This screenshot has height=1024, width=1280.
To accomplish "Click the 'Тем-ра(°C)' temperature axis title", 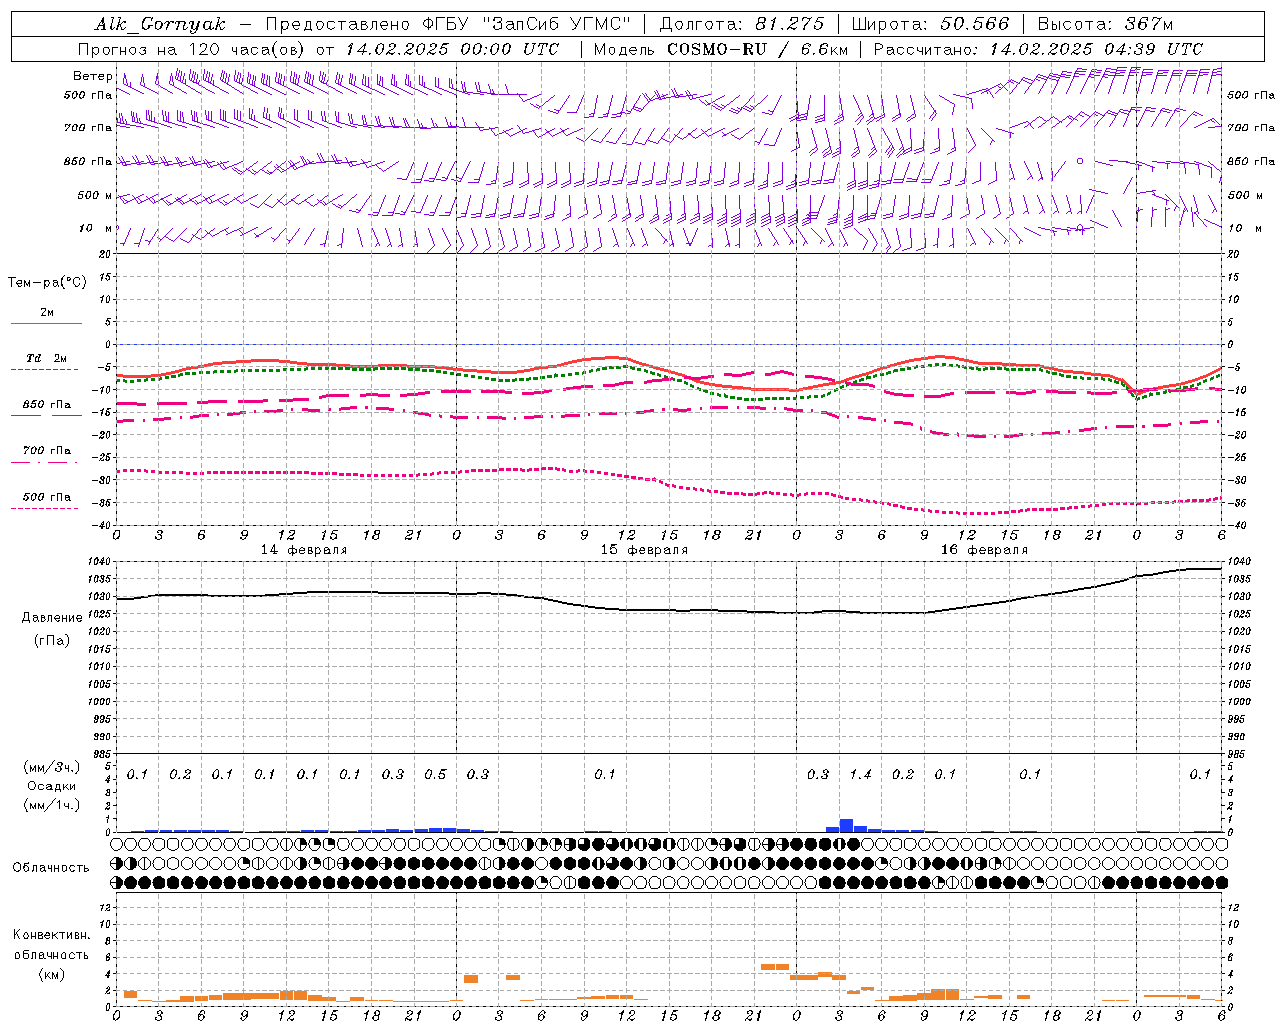I will 47,282.
